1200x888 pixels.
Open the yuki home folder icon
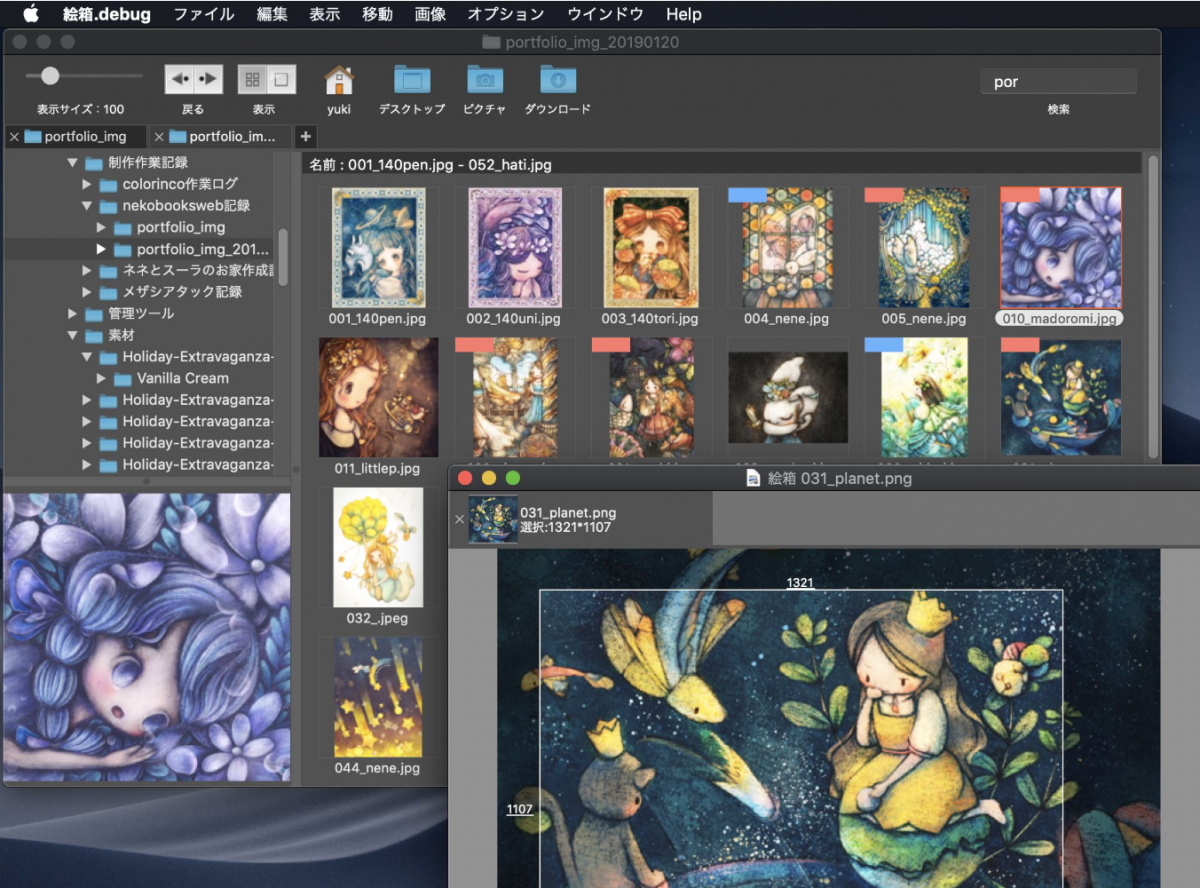pyautogui.click(x=339, y=79)
